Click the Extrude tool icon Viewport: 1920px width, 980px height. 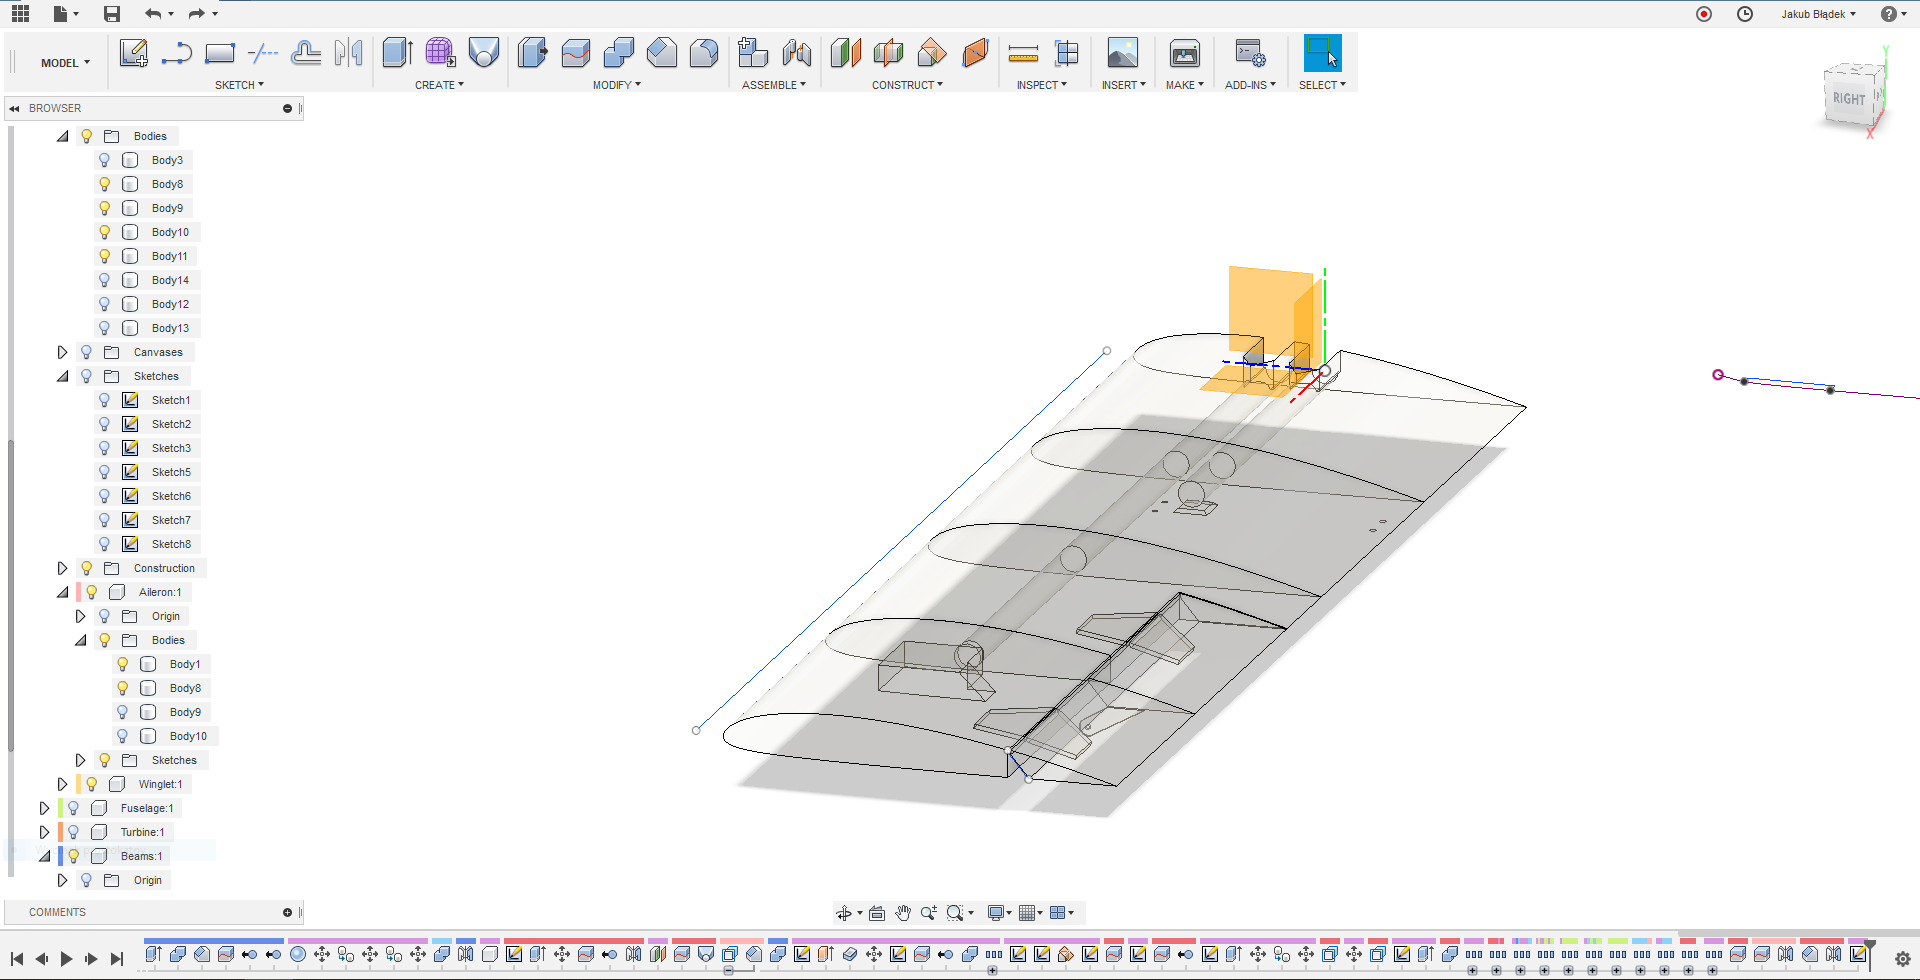[x=397, y=53]
